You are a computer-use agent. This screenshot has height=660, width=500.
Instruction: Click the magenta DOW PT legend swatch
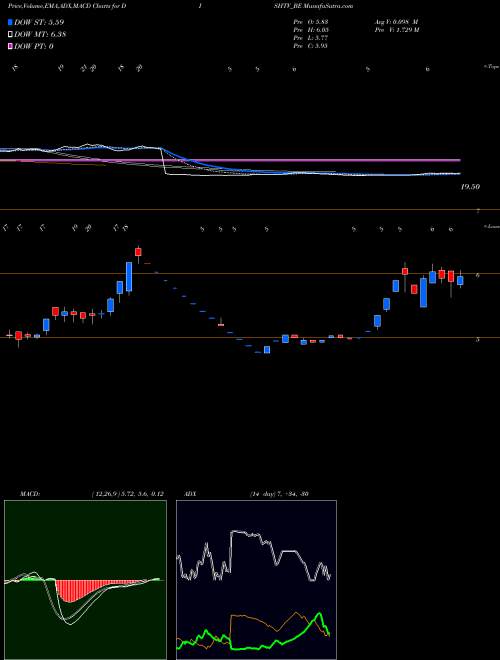[x=10, y=46]
